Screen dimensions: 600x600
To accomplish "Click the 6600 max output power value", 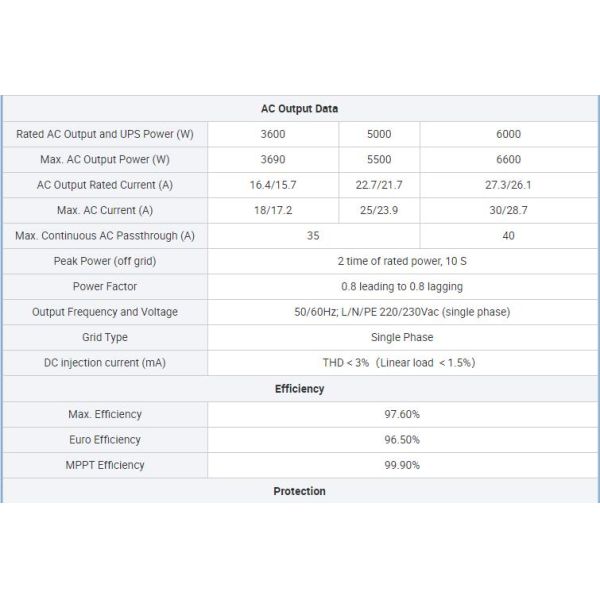I will pyautogui.click(x=508, y=159).
